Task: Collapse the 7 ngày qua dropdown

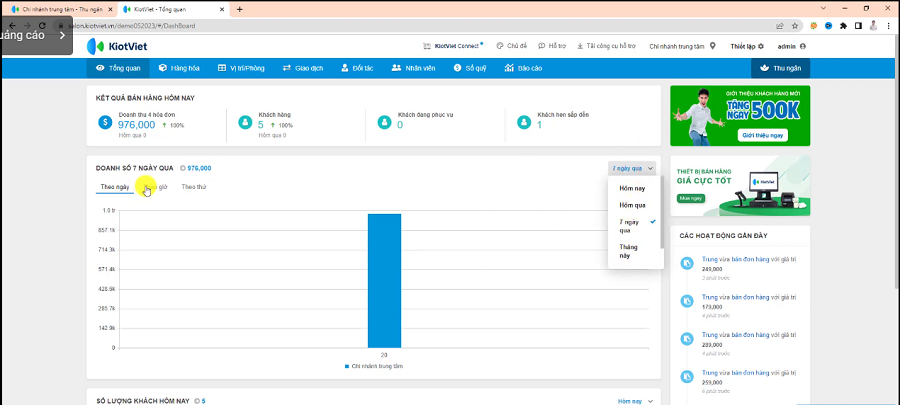Action: 632,169
